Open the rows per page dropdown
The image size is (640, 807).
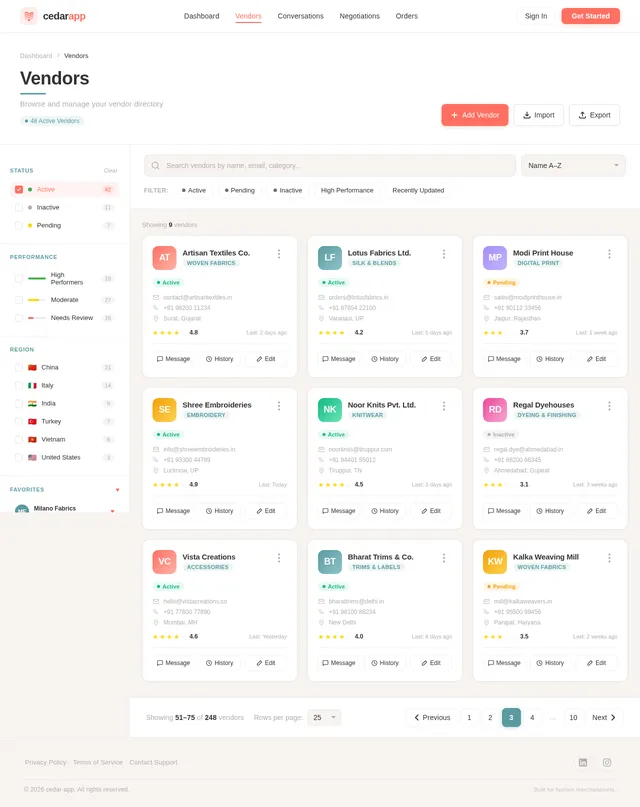pos(324,717)
